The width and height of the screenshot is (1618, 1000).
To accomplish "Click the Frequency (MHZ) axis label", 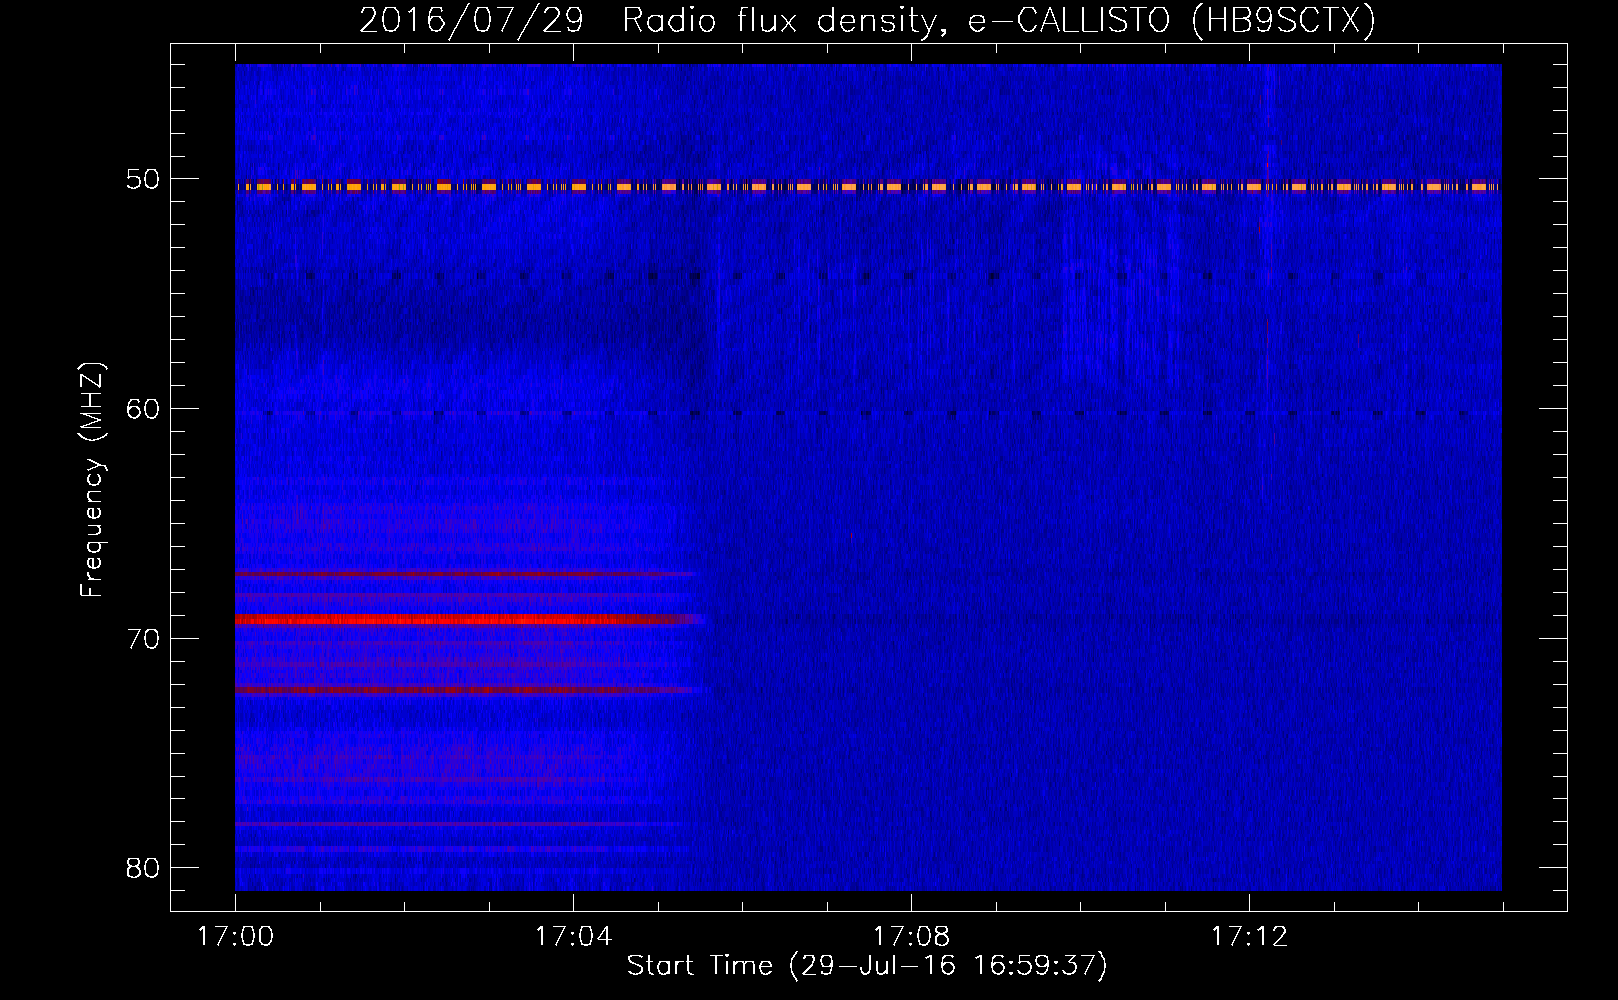I will [x=92, y=478].
